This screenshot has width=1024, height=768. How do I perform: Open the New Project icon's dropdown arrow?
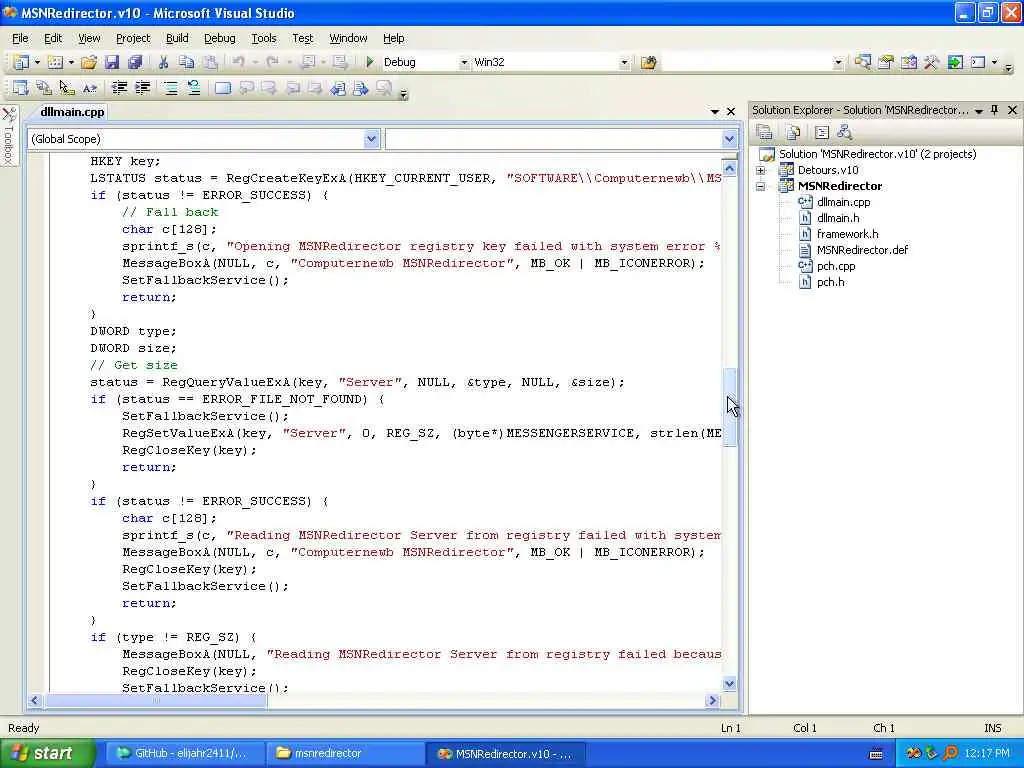(37, 63)
